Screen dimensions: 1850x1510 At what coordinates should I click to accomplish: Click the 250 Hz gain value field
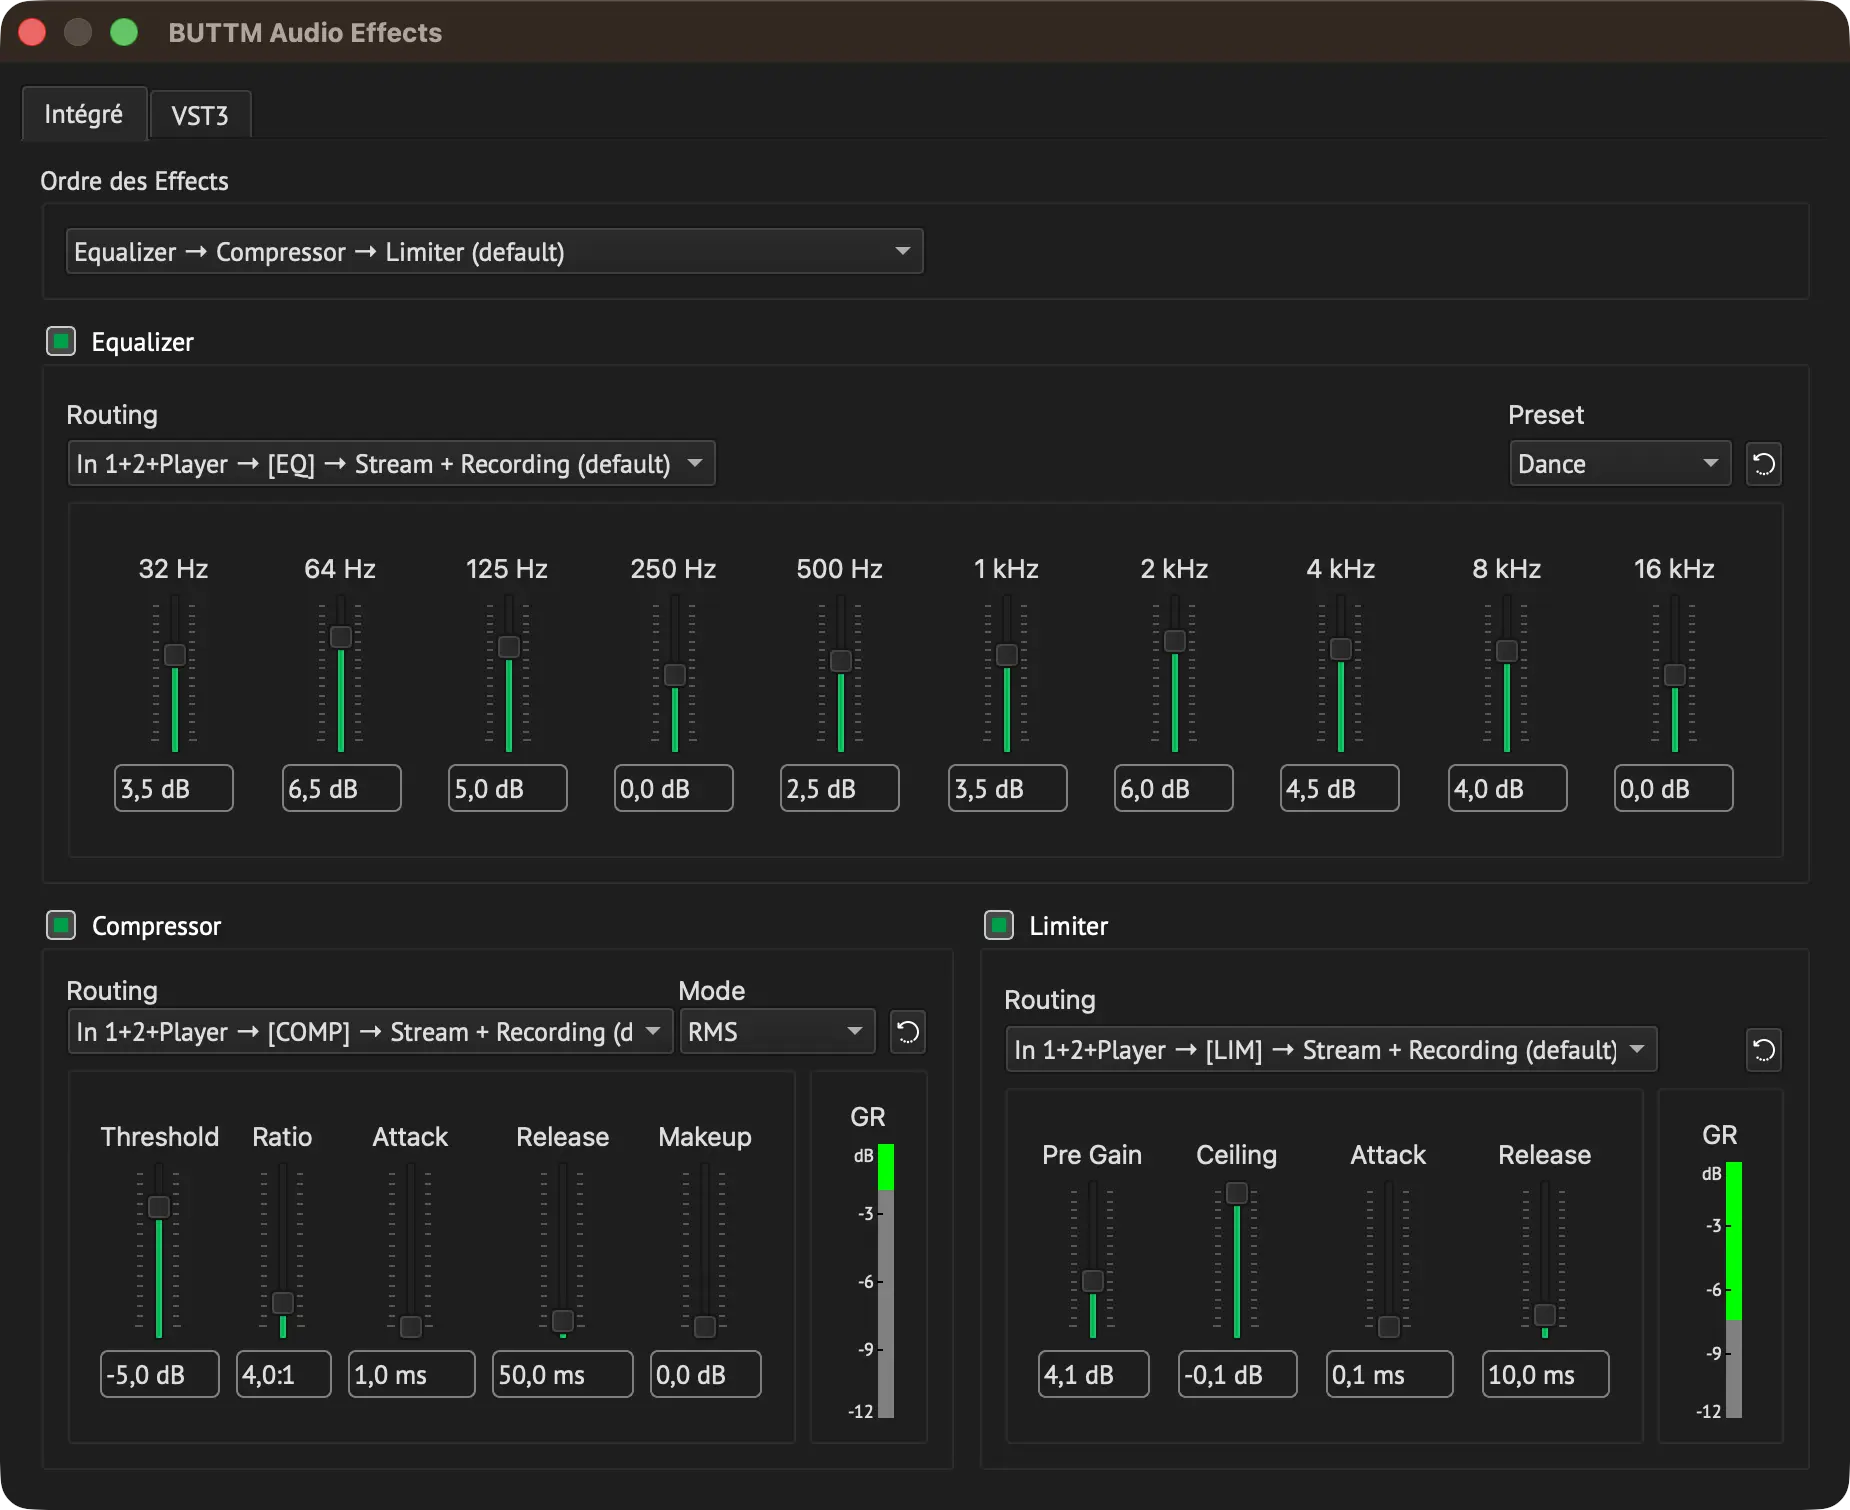click(674, 788)
